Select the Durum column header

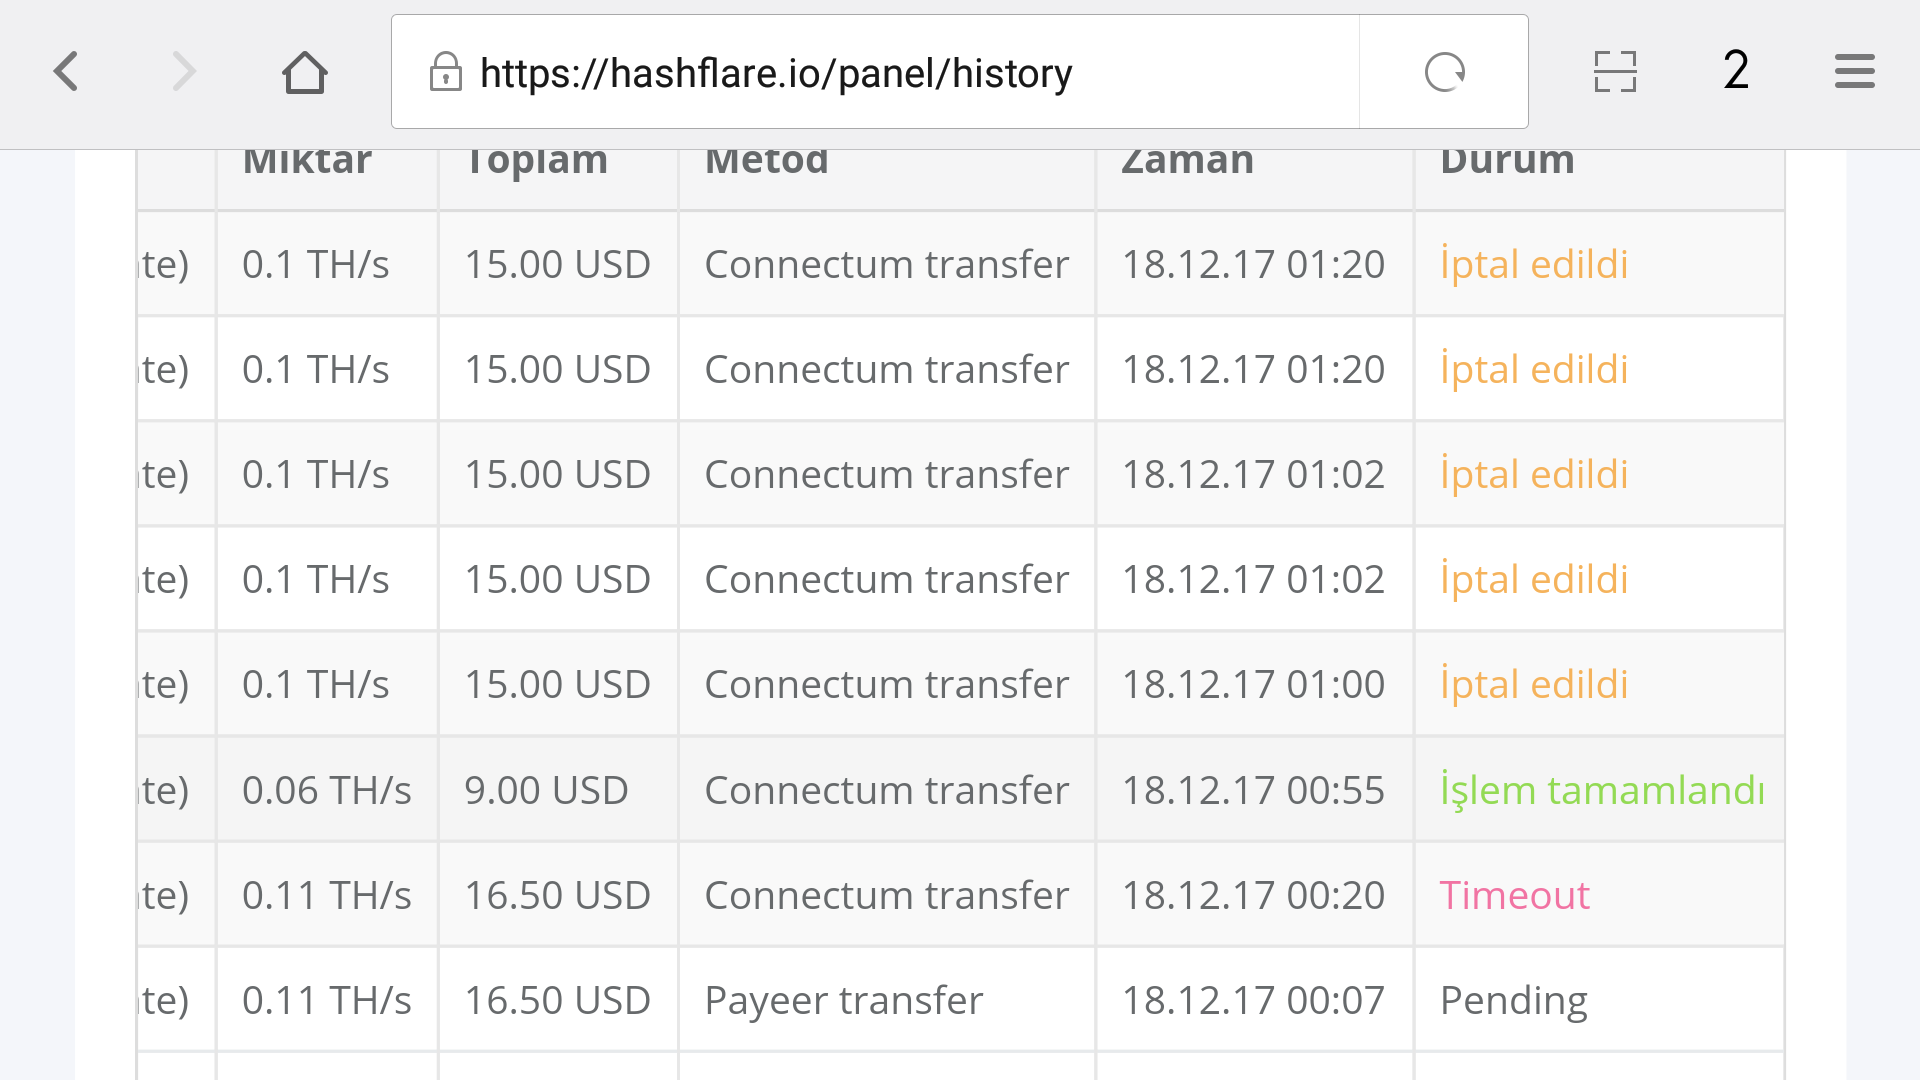pos(1507,160)
